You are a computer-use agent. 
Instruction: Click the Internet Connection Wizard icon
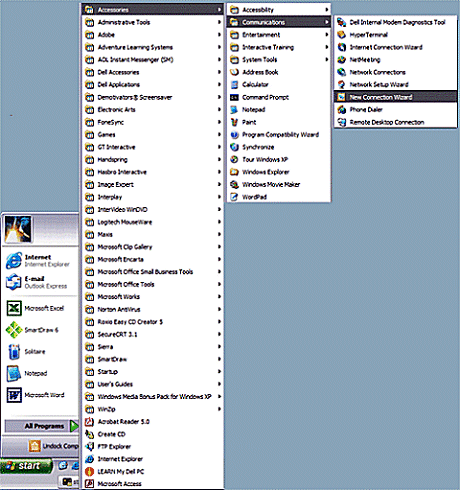tap(341, 47)
